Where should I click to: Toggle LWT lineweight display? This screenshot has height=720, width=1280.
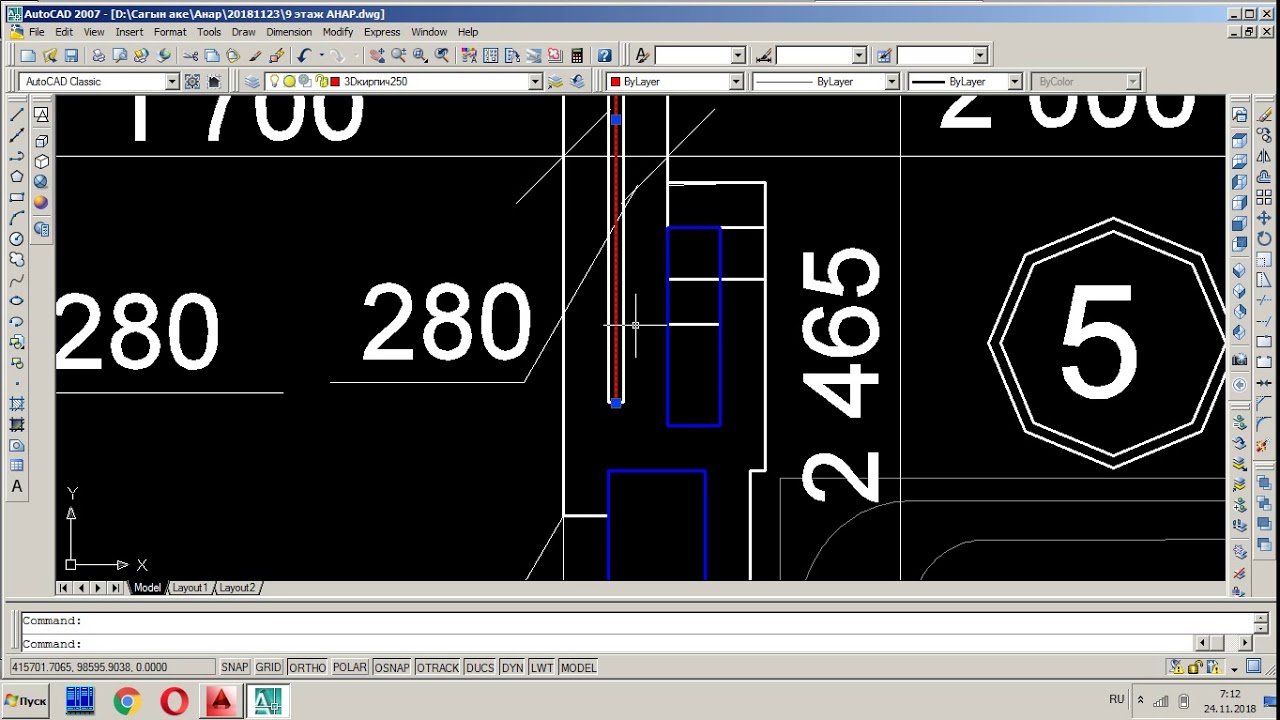pos(542,668)
